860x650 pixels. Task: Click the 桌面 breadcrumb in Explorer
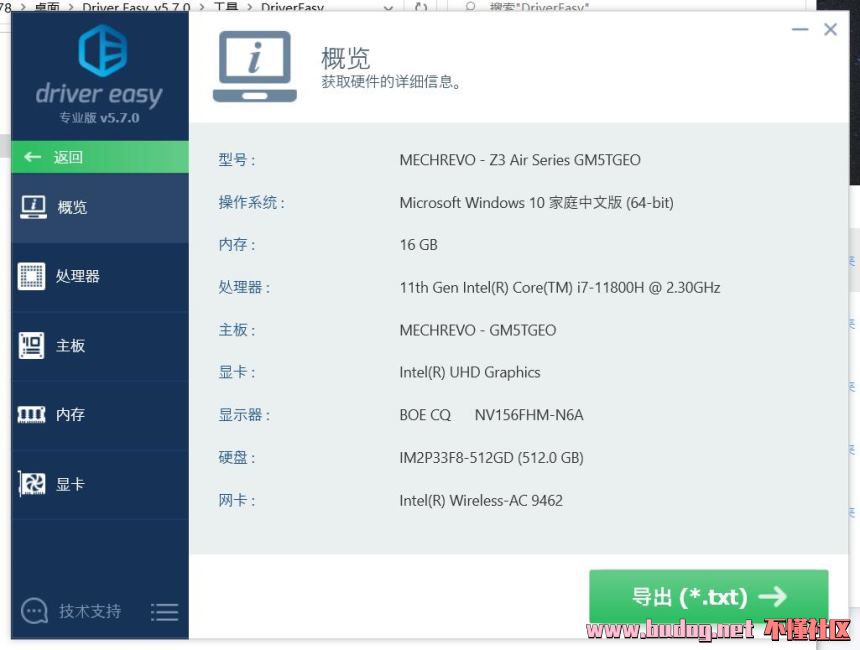pos(47,7)
